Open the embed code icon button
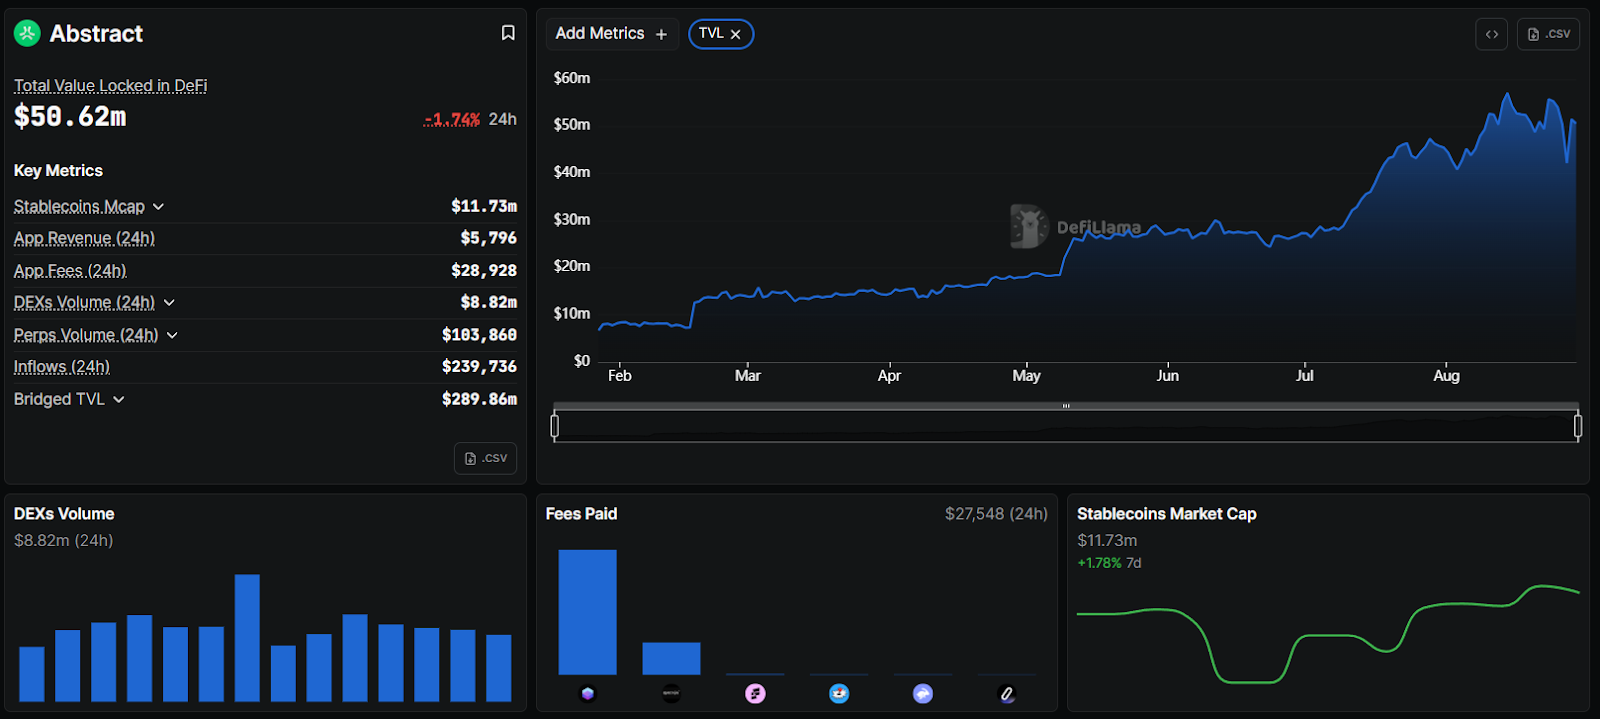Screen dimensions: 1600x719 point(1491,34)
